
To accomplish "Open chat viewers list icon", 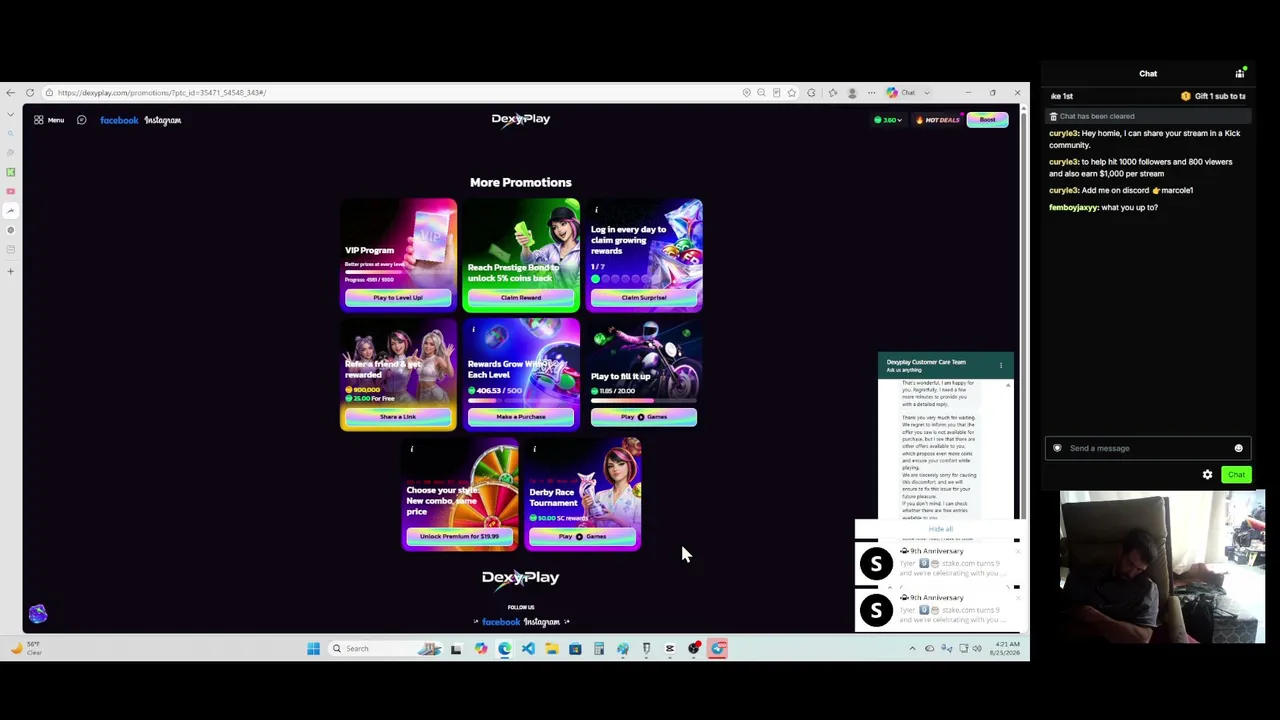I will 1240,74.
